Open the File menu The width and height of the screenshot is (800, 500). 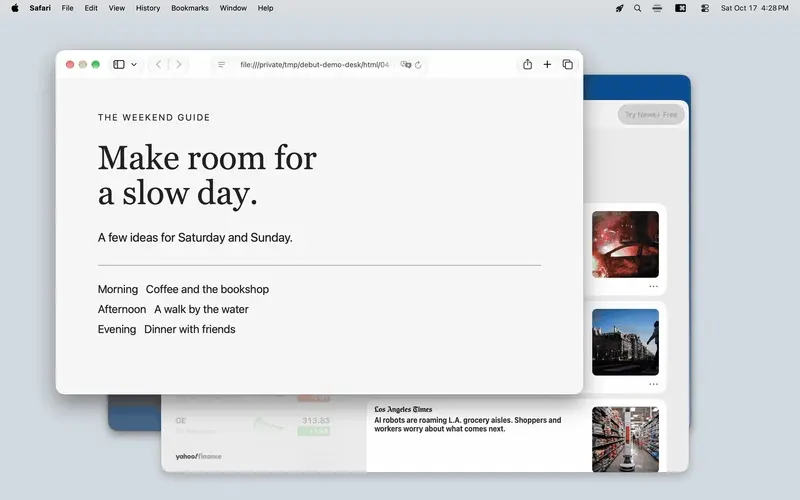[x=67, y=8]
